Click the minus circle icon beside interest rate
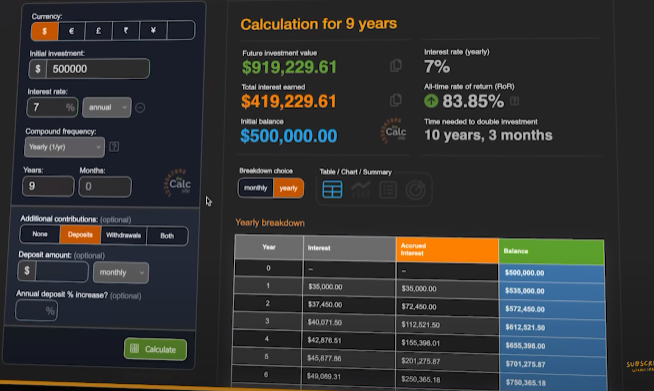This screenshot has width=654, height=391. click(140, 108)
